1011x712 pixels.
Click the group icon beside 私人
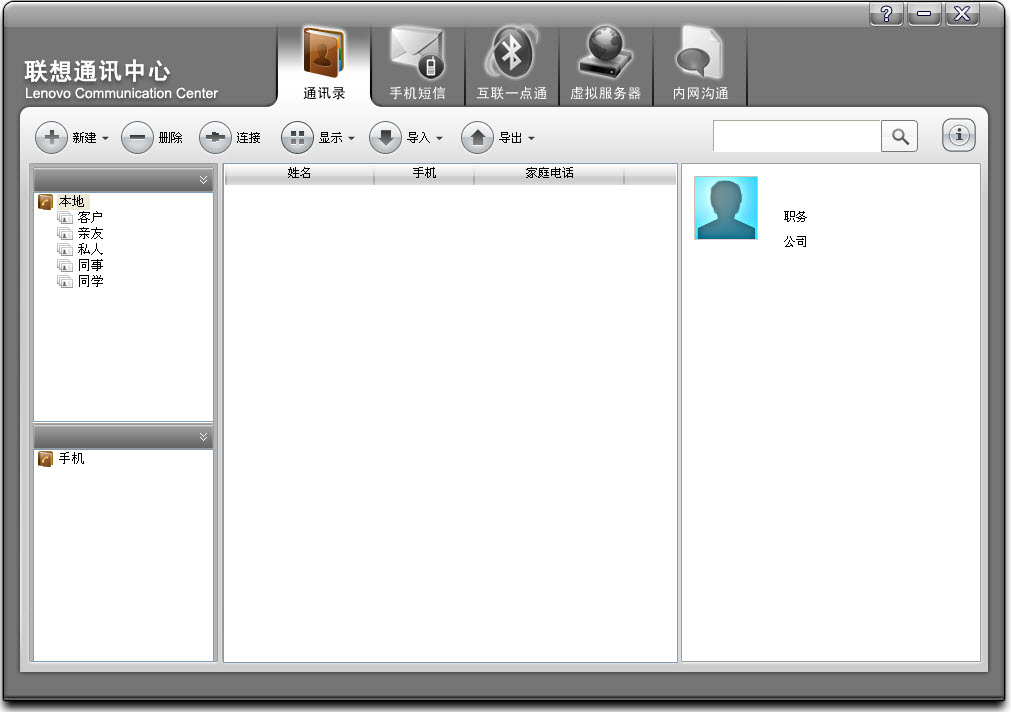click(64, 249)
